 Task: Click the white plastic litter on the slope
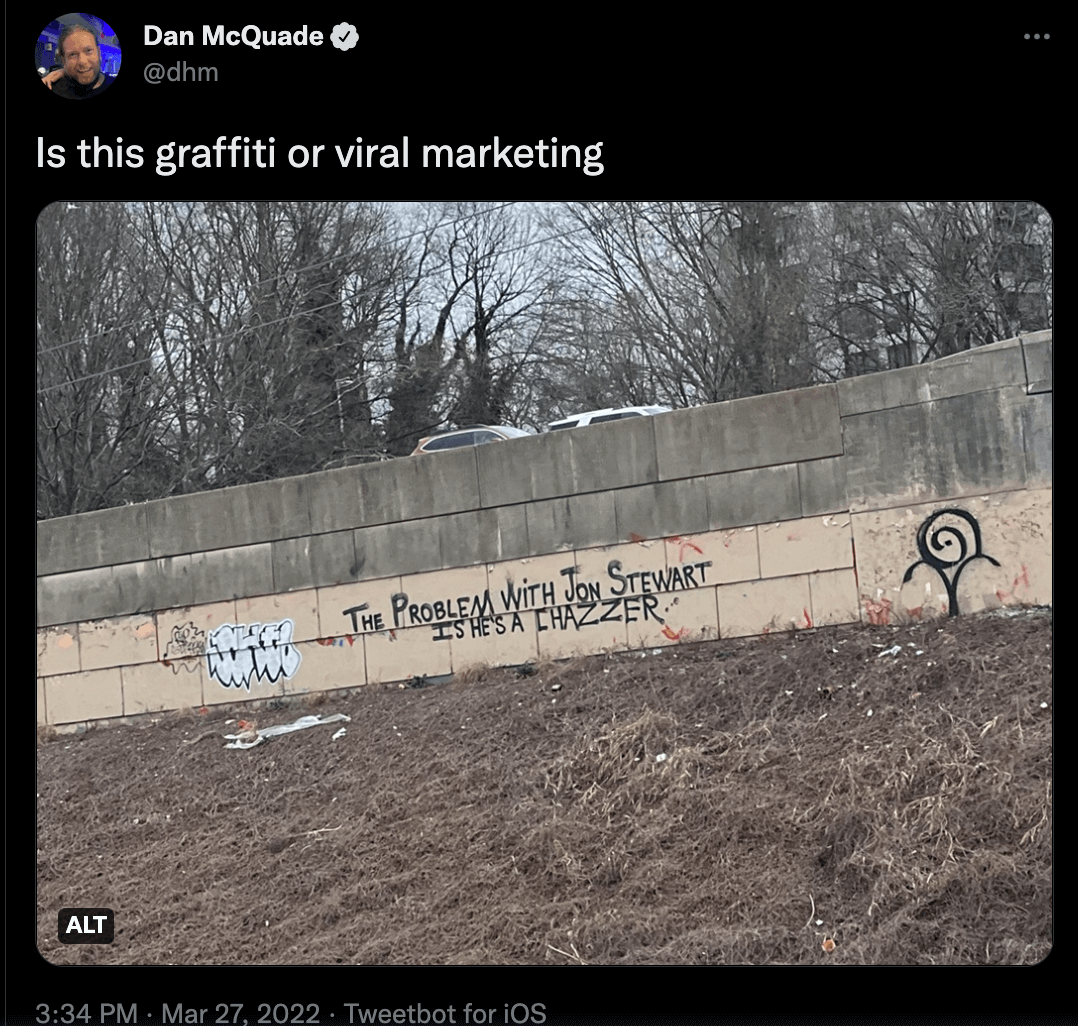tap(286, 730)
